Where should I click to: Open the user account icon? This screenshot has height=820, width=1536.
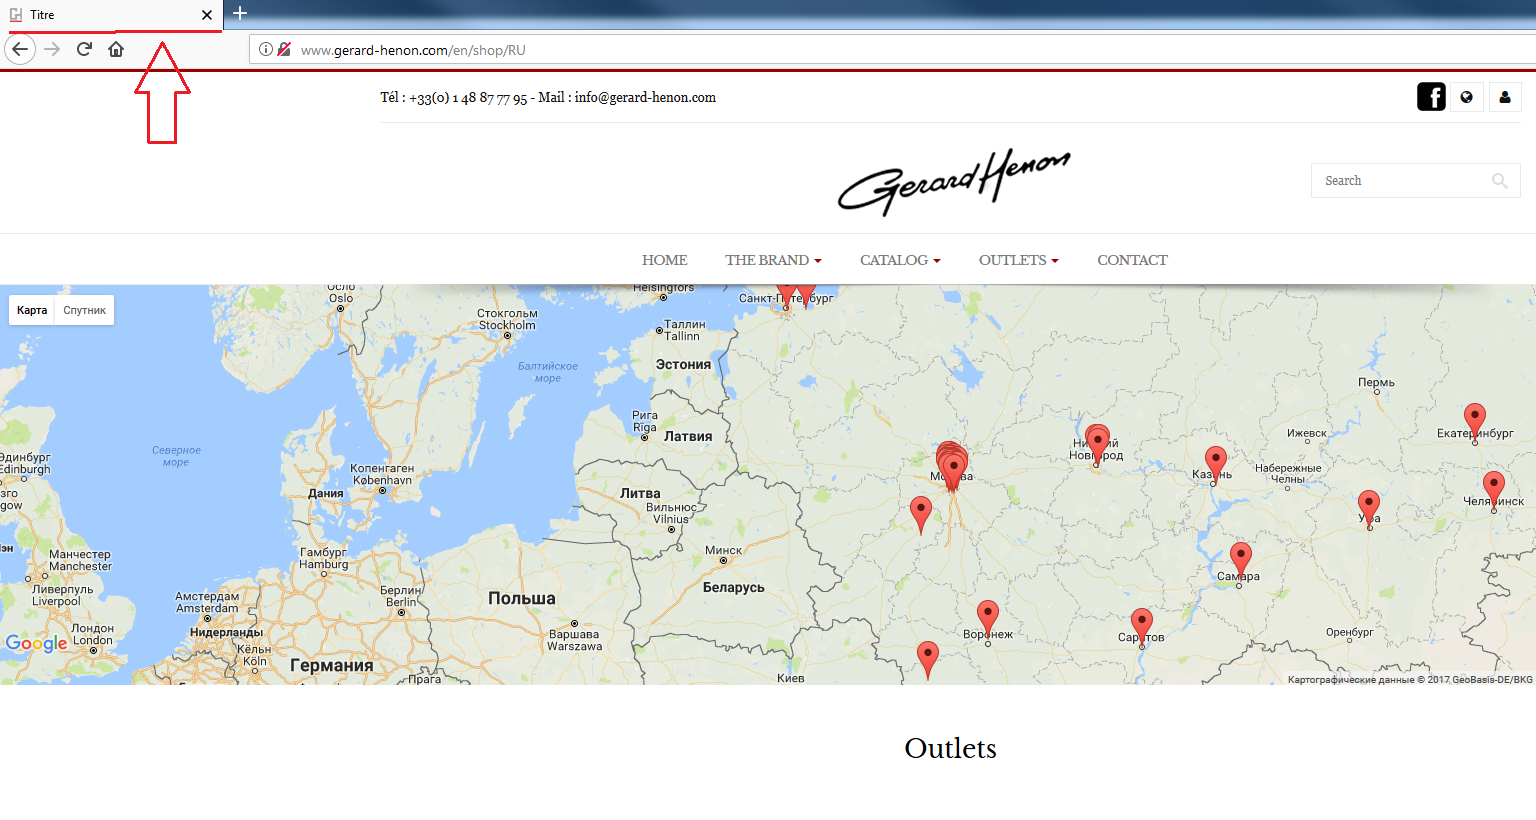pos(1505,97)
